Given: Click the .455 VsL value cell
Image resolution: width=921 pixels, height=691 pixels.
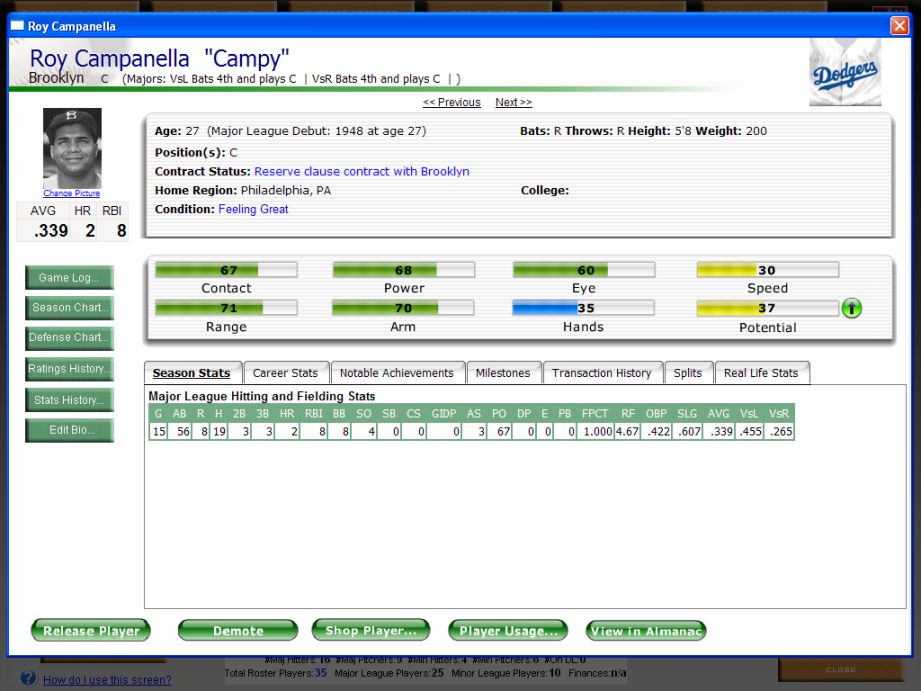Looking at the screenshot, I should [749, 431].
